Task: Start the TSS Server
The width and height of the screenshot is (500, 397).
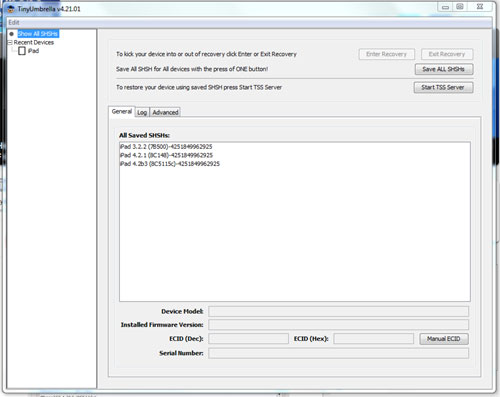Action: (x=443, y=88)
